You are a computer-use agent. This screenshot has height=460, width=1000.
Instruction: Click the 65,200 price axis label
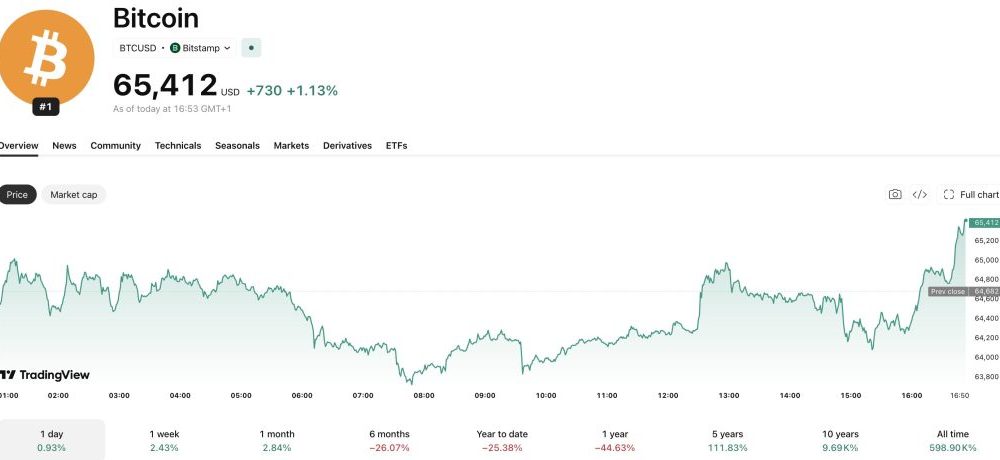[x=986, y=241]
